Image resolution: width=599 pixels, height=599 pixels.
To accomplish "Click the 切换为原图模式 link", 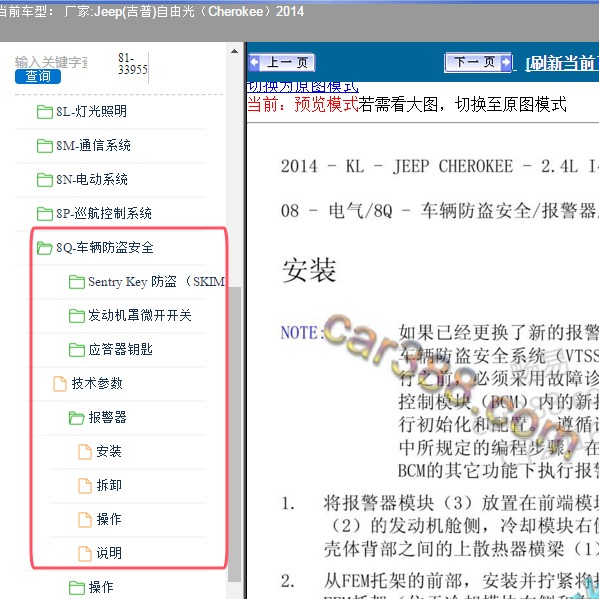I will 303,87.
